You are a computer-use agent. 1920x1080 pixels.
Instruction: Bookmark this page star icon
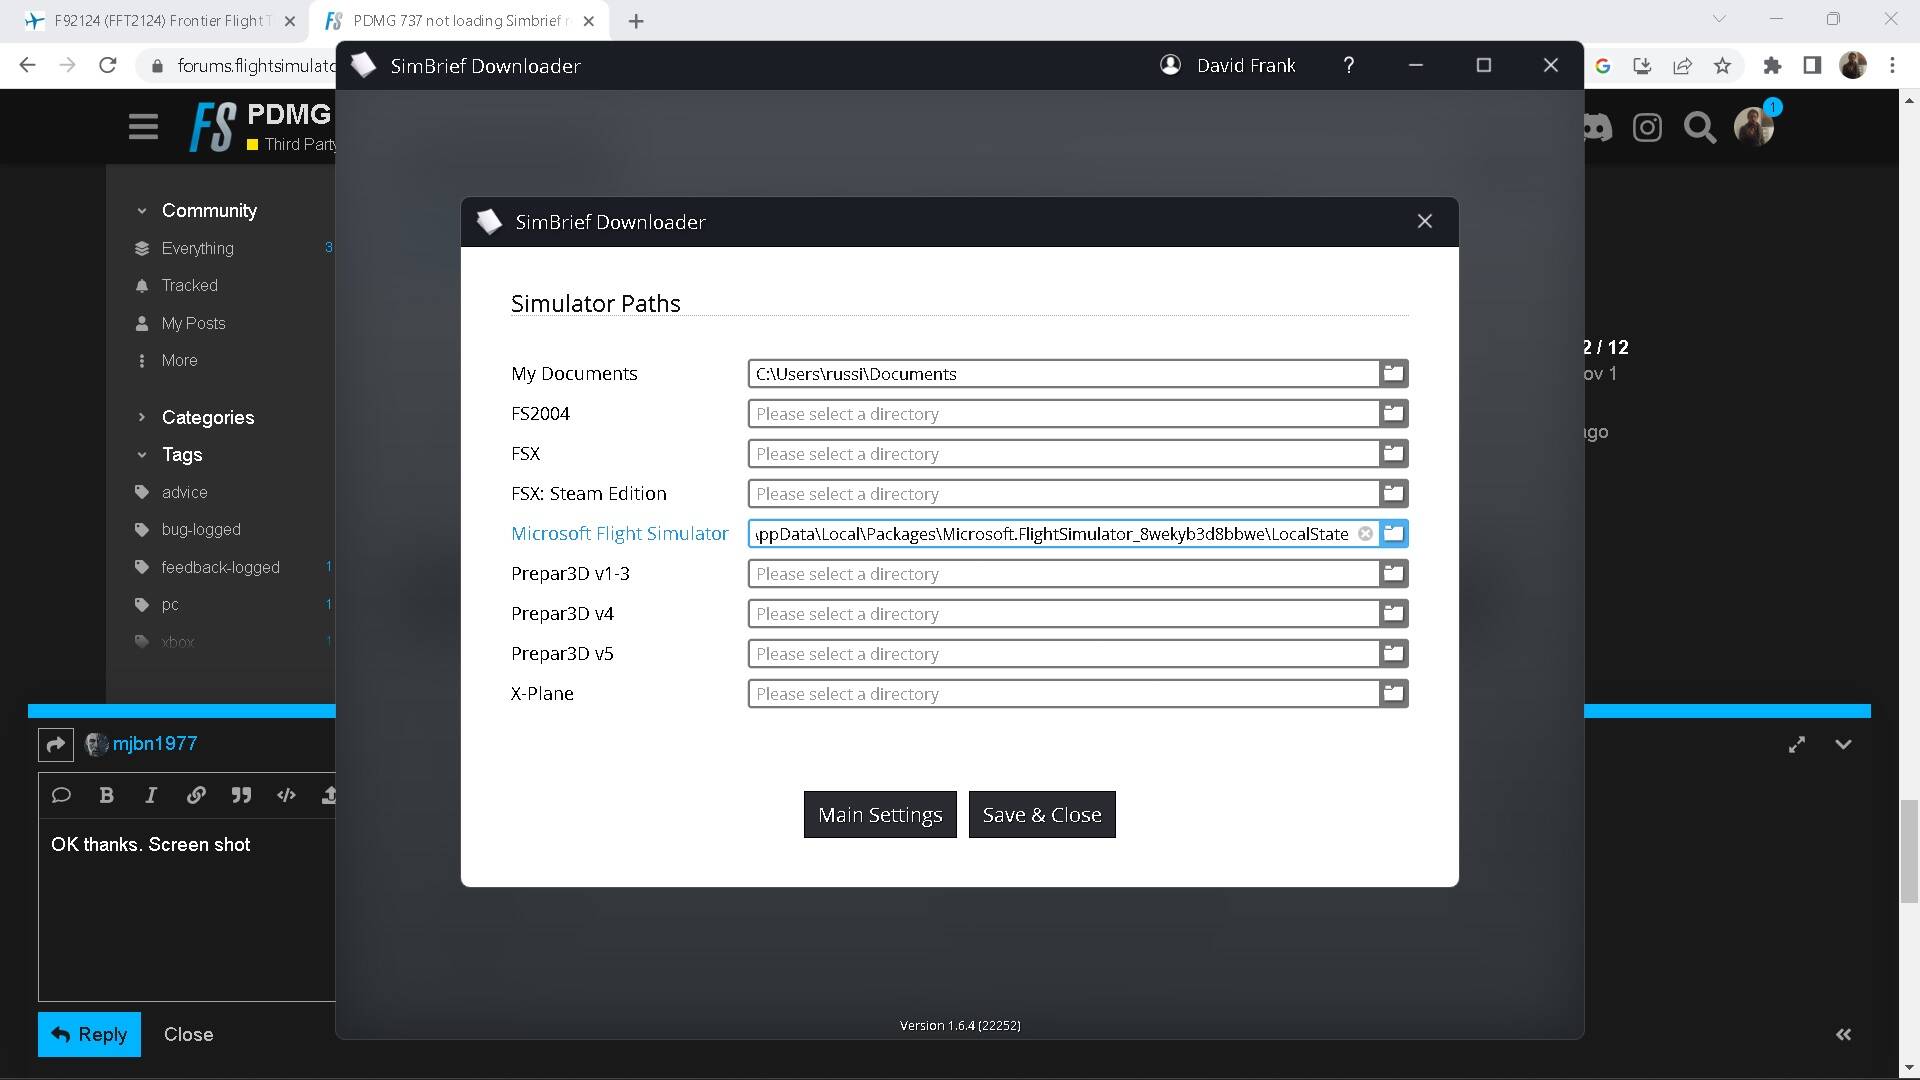[1722, 65]
